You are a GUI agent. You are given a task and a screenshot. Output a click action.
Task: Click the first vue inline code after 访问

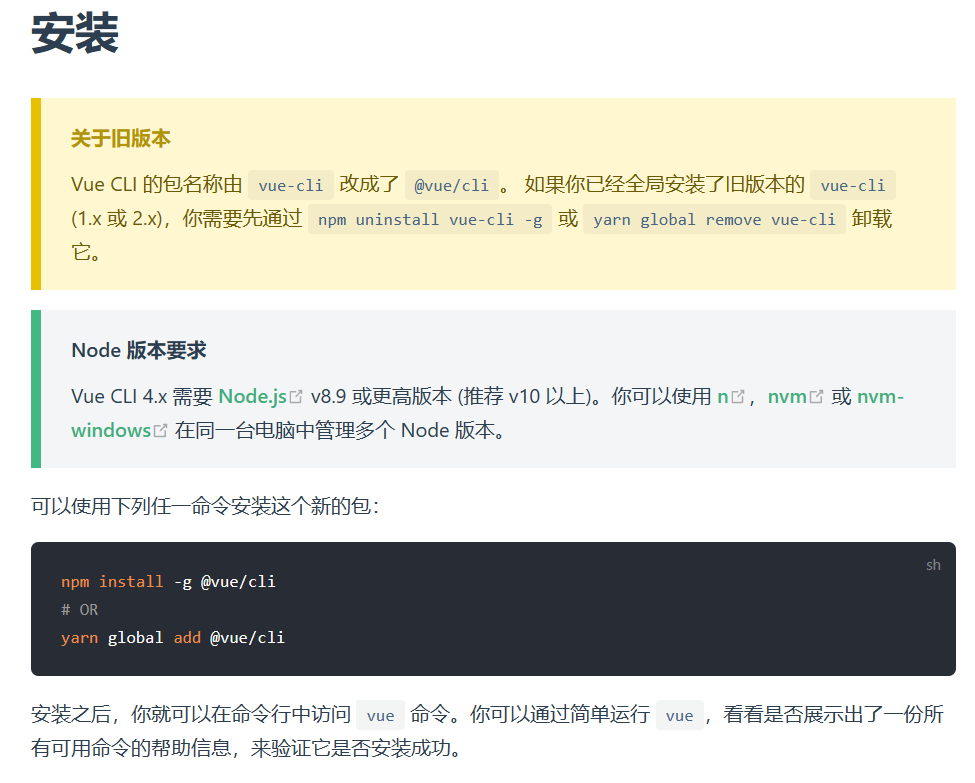381,715
